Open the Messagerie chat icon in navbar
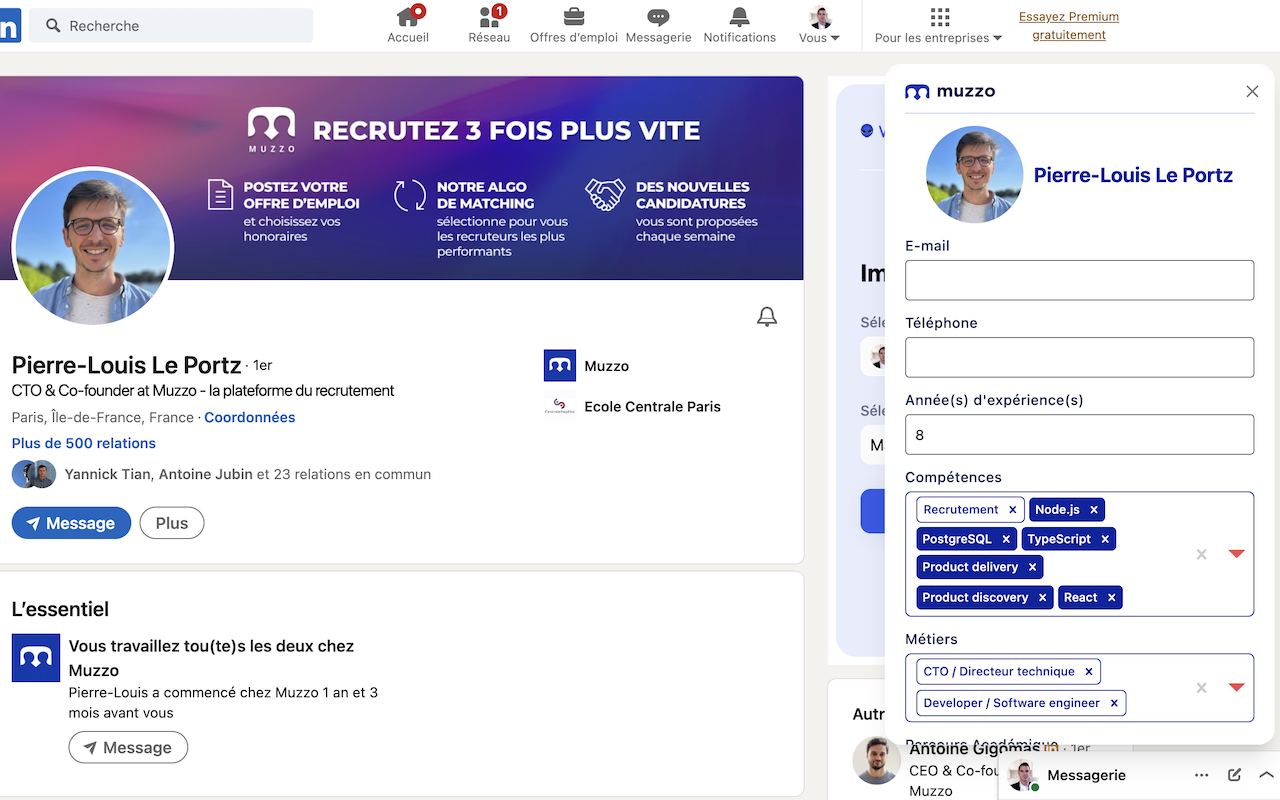The height and width of the screenshot is (800, 1280). pos(658,25)
